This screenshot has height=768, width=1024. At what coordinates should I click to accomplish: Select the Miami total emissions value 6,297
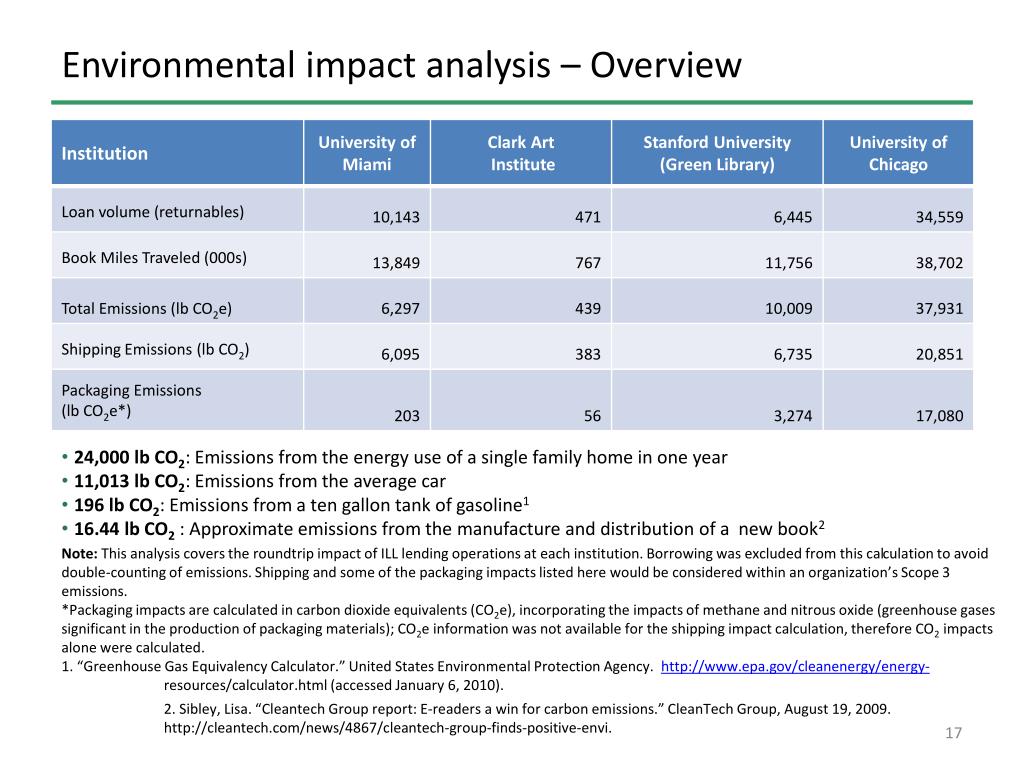click(400, 308)
